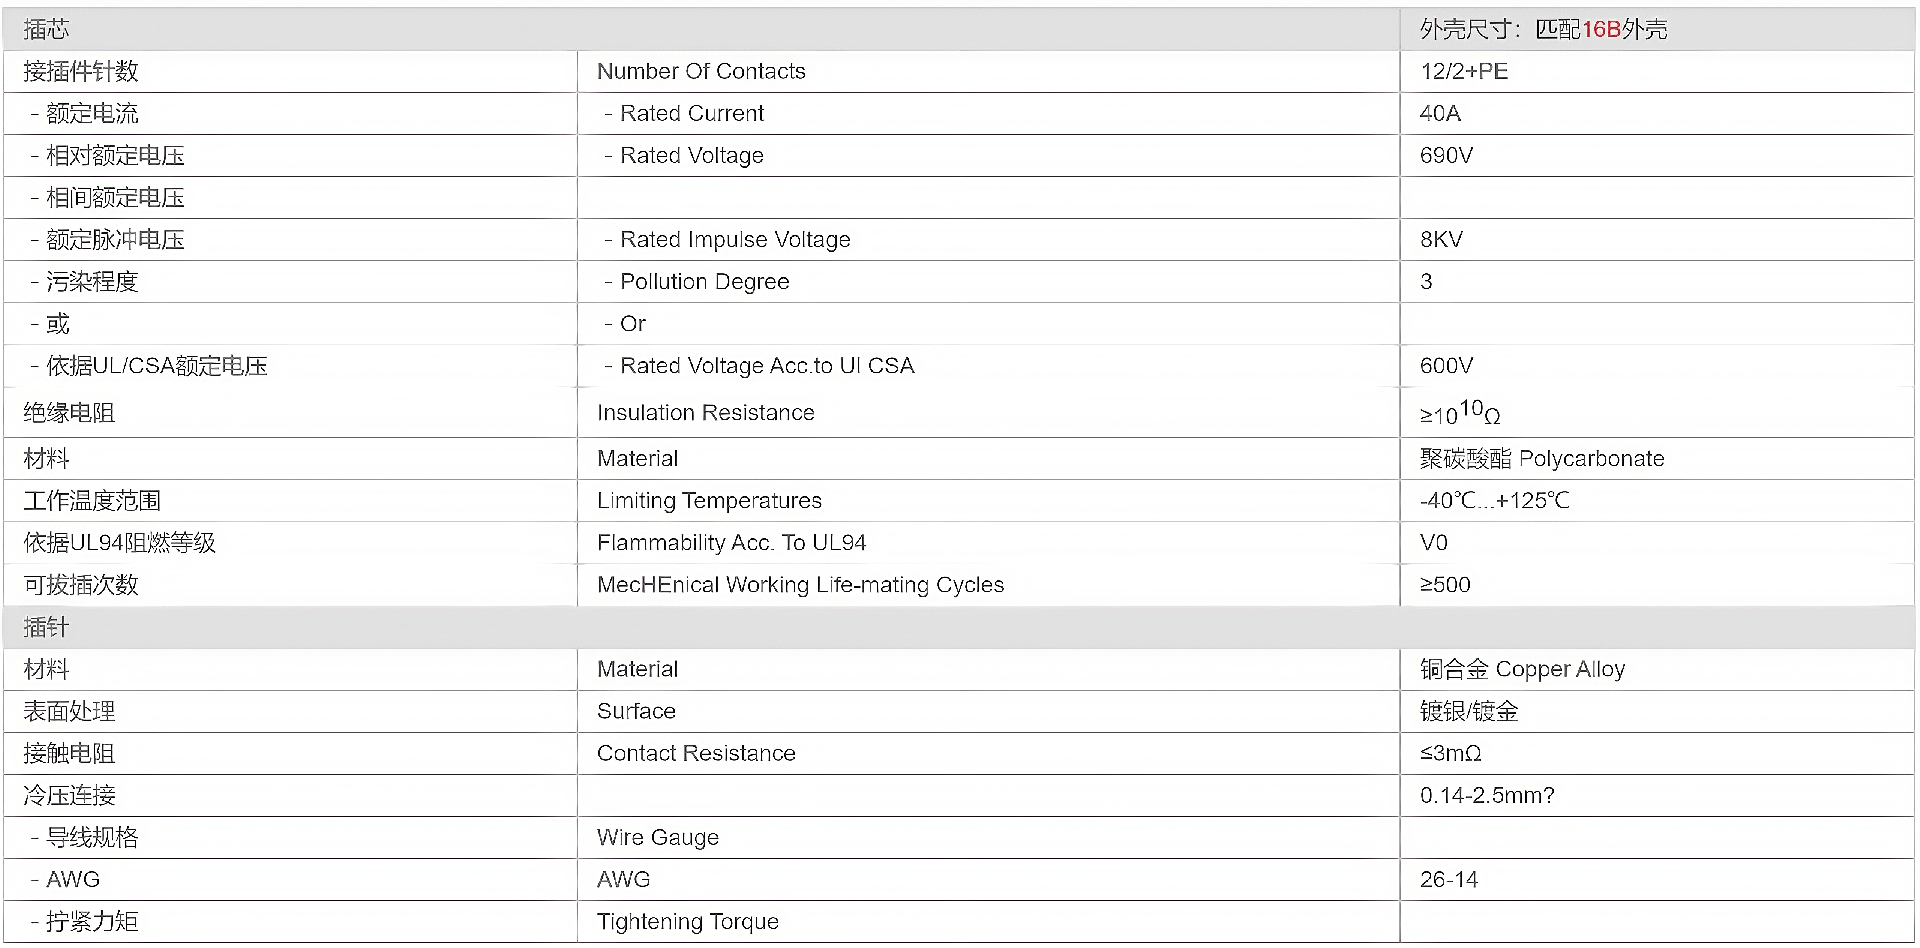The height and width of the screenshot is (948, 1920).
Task: Click 'Contact Resistance' label
Action: (696, 753)
